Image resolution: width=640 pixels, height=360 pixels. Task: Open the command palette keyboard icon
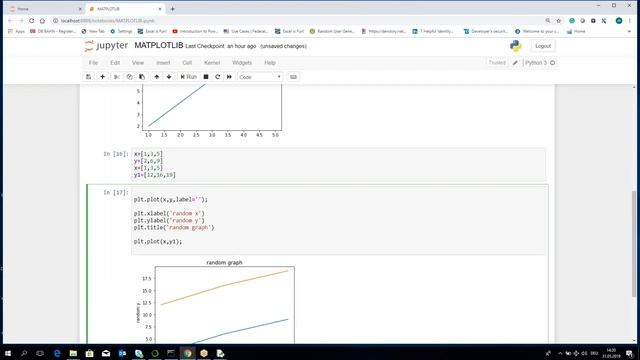293,77
